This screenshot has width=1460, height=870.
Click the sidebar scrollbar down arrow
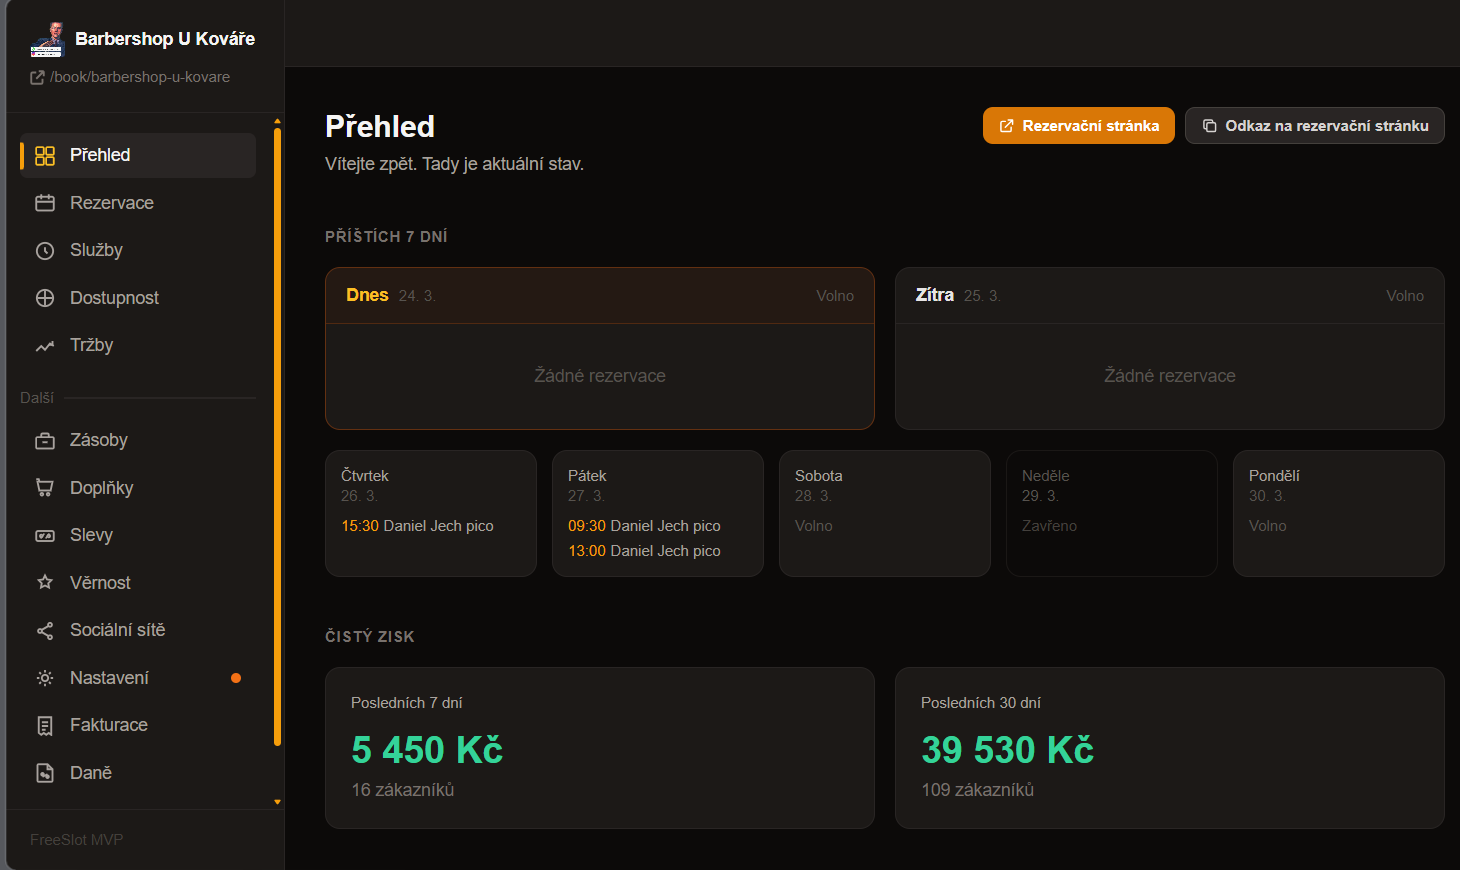(x=277, y=802)
